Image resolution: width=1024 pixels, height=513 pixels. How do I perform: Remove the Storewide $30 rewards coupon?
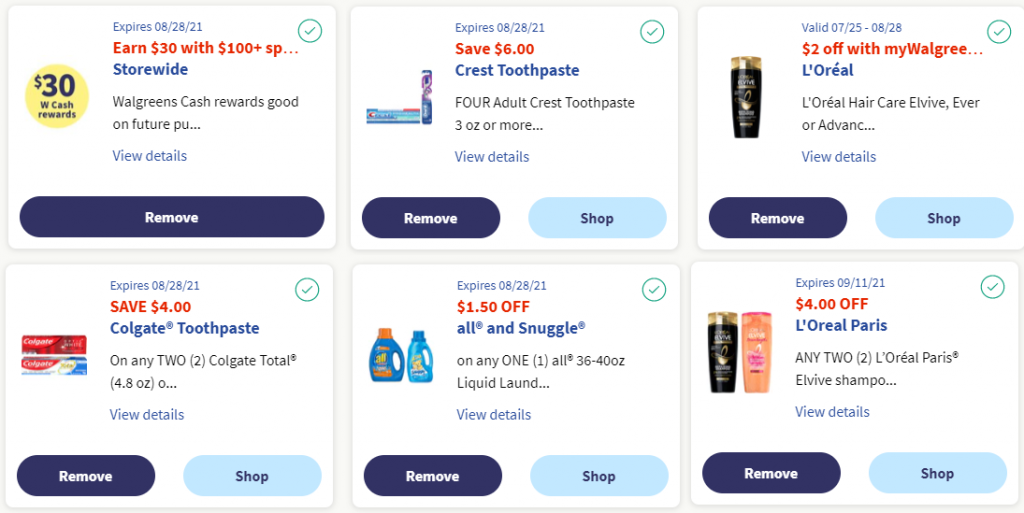click(x=172, y=217)
